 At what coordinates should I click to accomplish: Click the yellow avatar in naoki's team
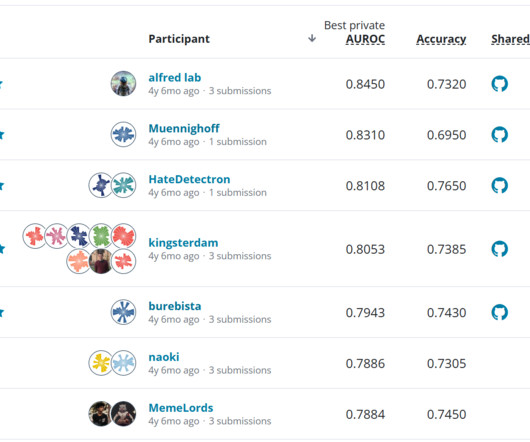101,363
